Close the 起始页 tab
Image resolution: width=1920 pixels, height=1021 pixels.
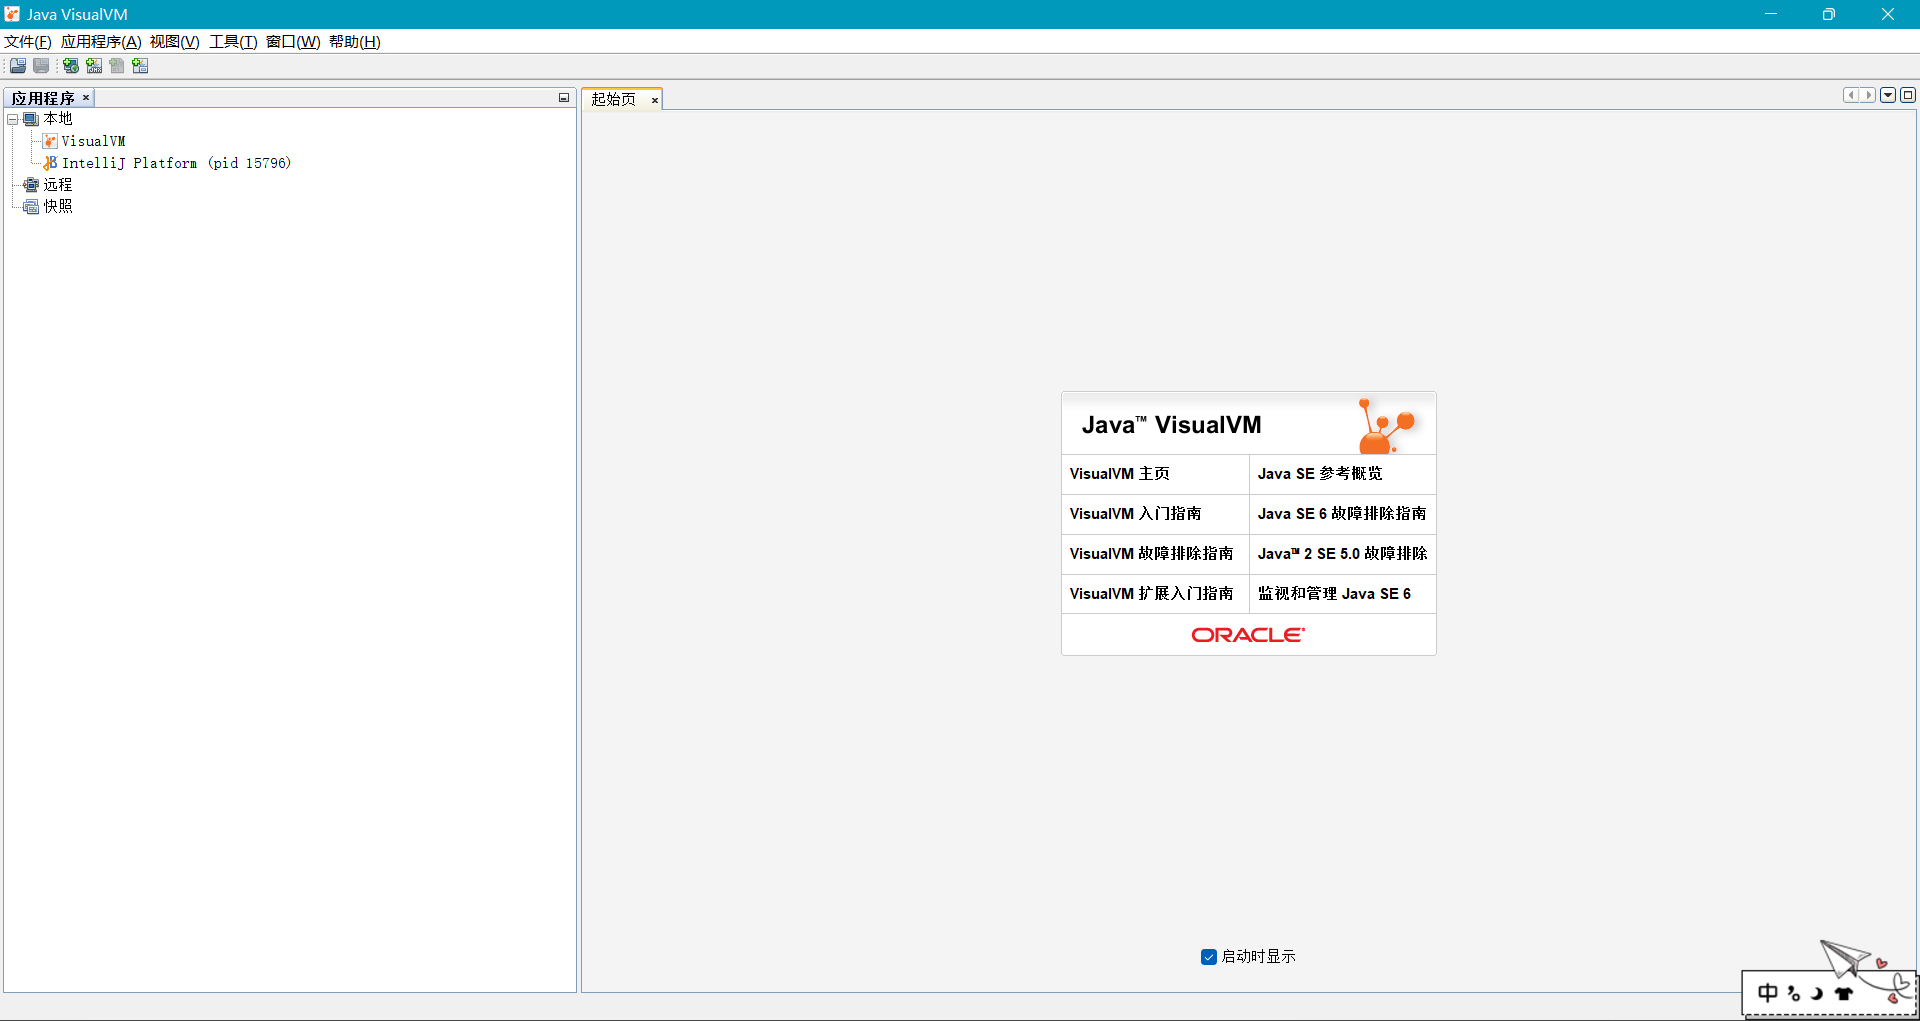point(655,100)
